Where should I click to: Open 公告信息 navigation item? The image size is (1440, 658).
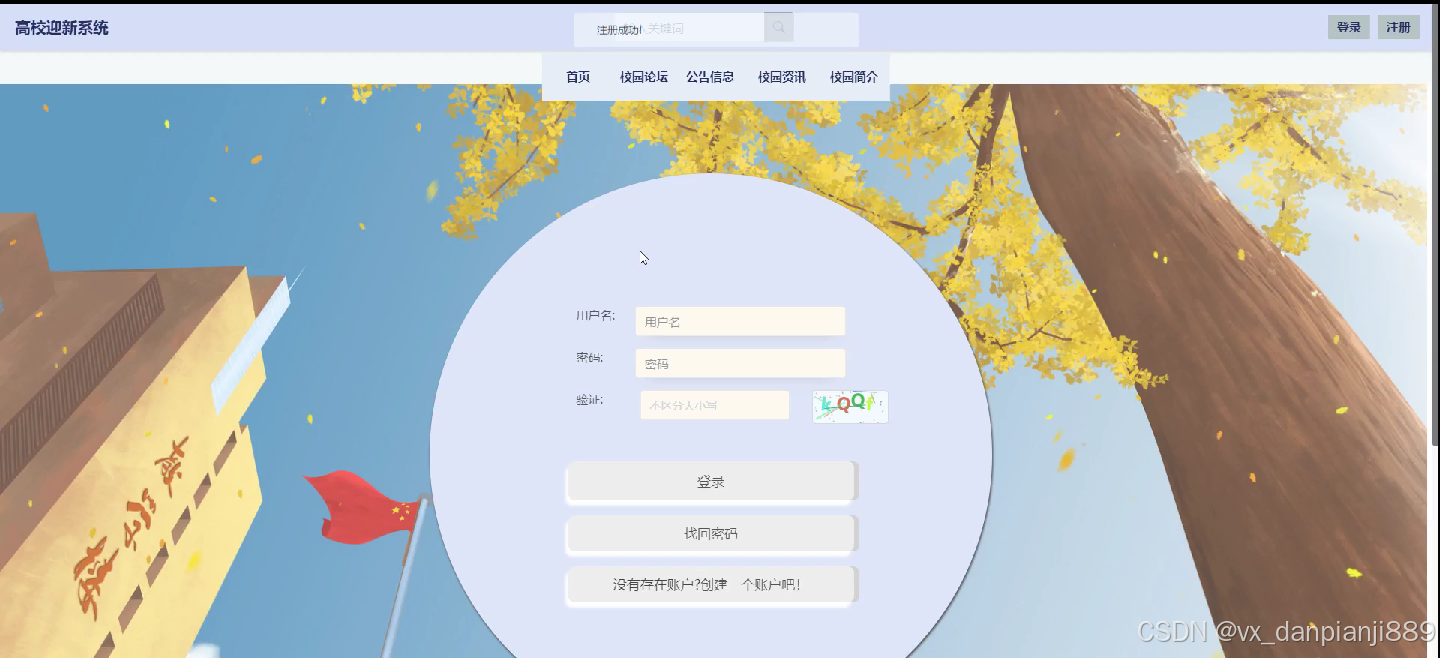tap(710, 77)
